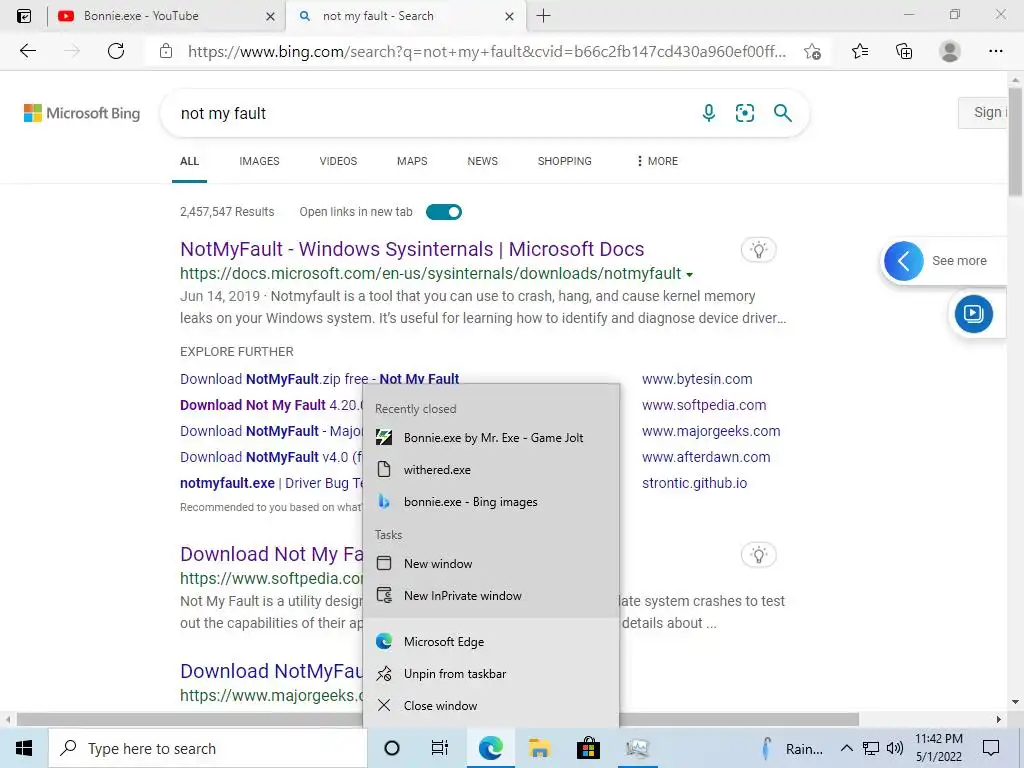Go back with the browser back arrow
This screenshot has width=1024, height=768.
click(x=27, y=51)
